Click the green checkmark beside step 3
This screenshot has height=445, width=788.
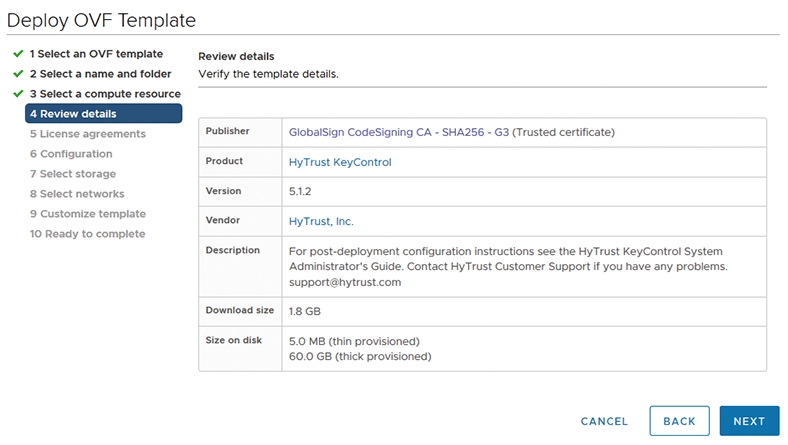tap(18, 94)
